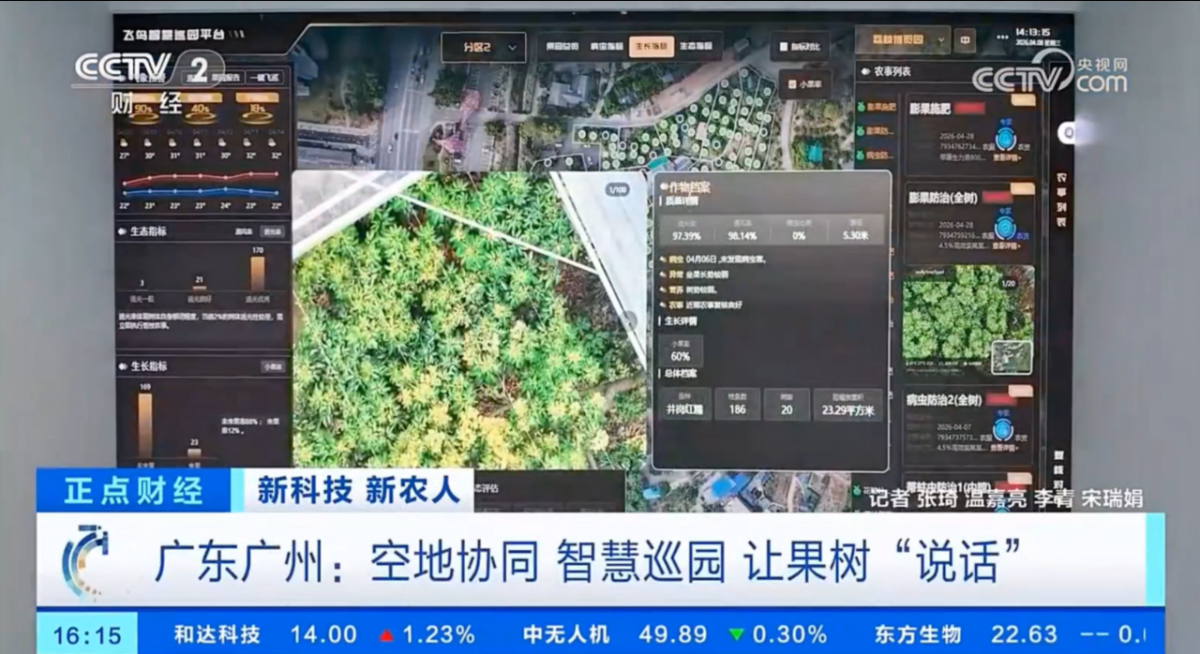Click the orange tag on 膨果防治(全树) card
This screenshot has height=654, width=1200.
[1023, 188]
